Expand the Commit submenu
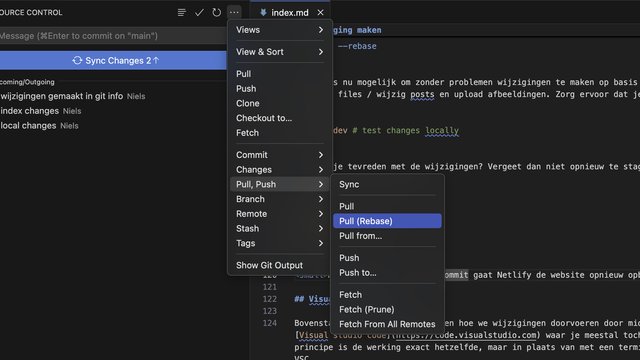The width and height of the screenshot is (640, 360). click(x=280, y=155)
